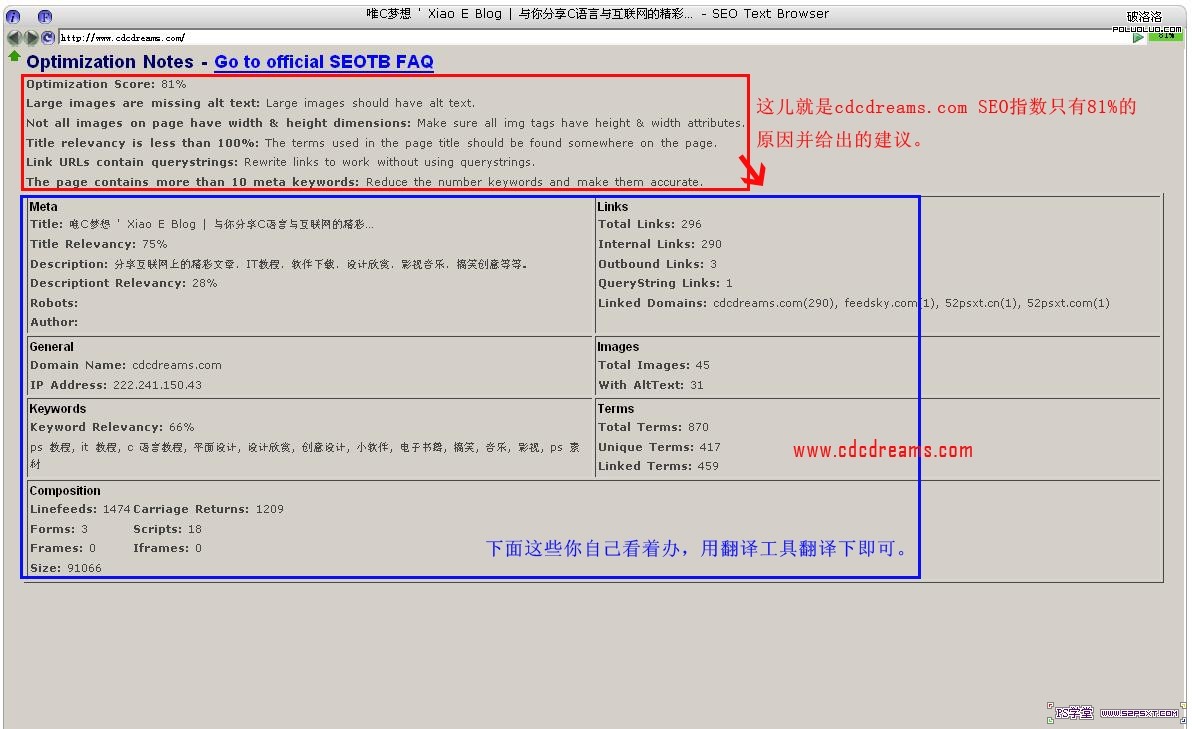
Task: Click the Terms section header
Action: pos(616,409)
